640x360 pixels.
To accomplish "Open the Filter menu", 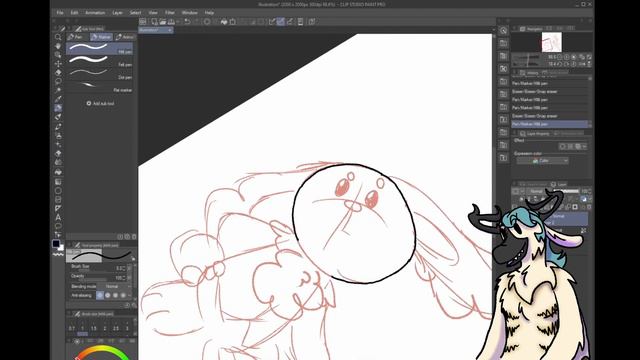I will (x=170, y=13).
